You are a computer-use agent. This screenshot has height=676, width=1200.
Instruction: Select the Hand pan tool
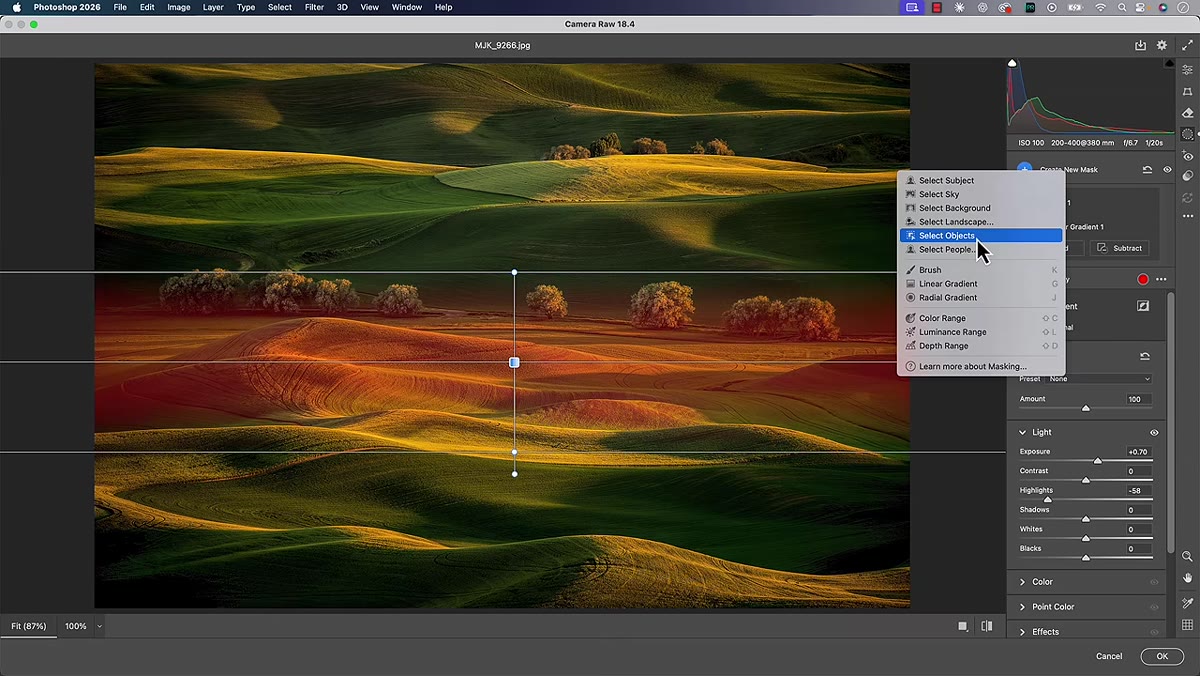tap(1187, 578)
